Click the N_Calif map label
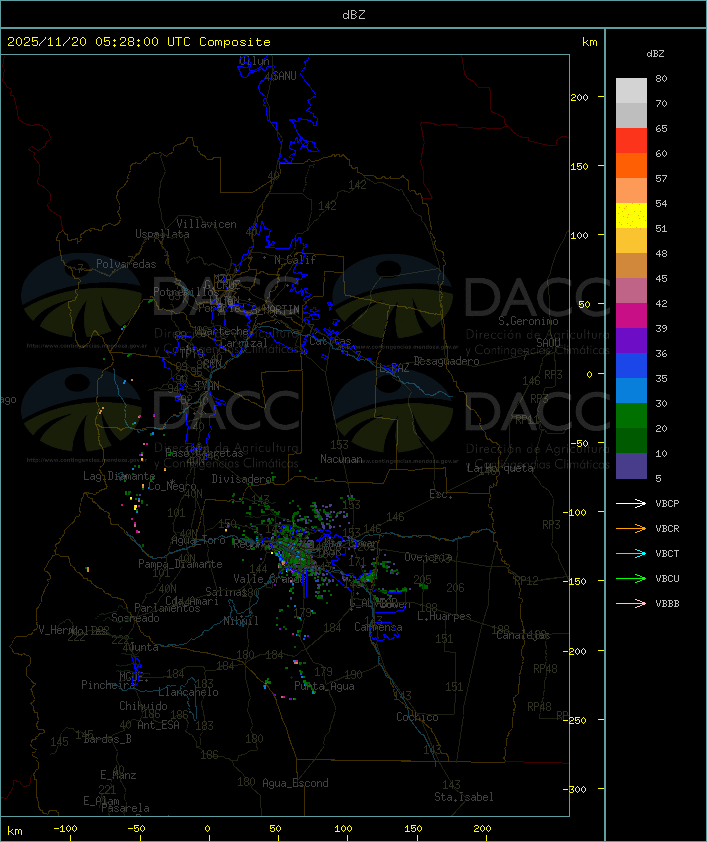Screen dimensions: 707x842 click(295, 259)
